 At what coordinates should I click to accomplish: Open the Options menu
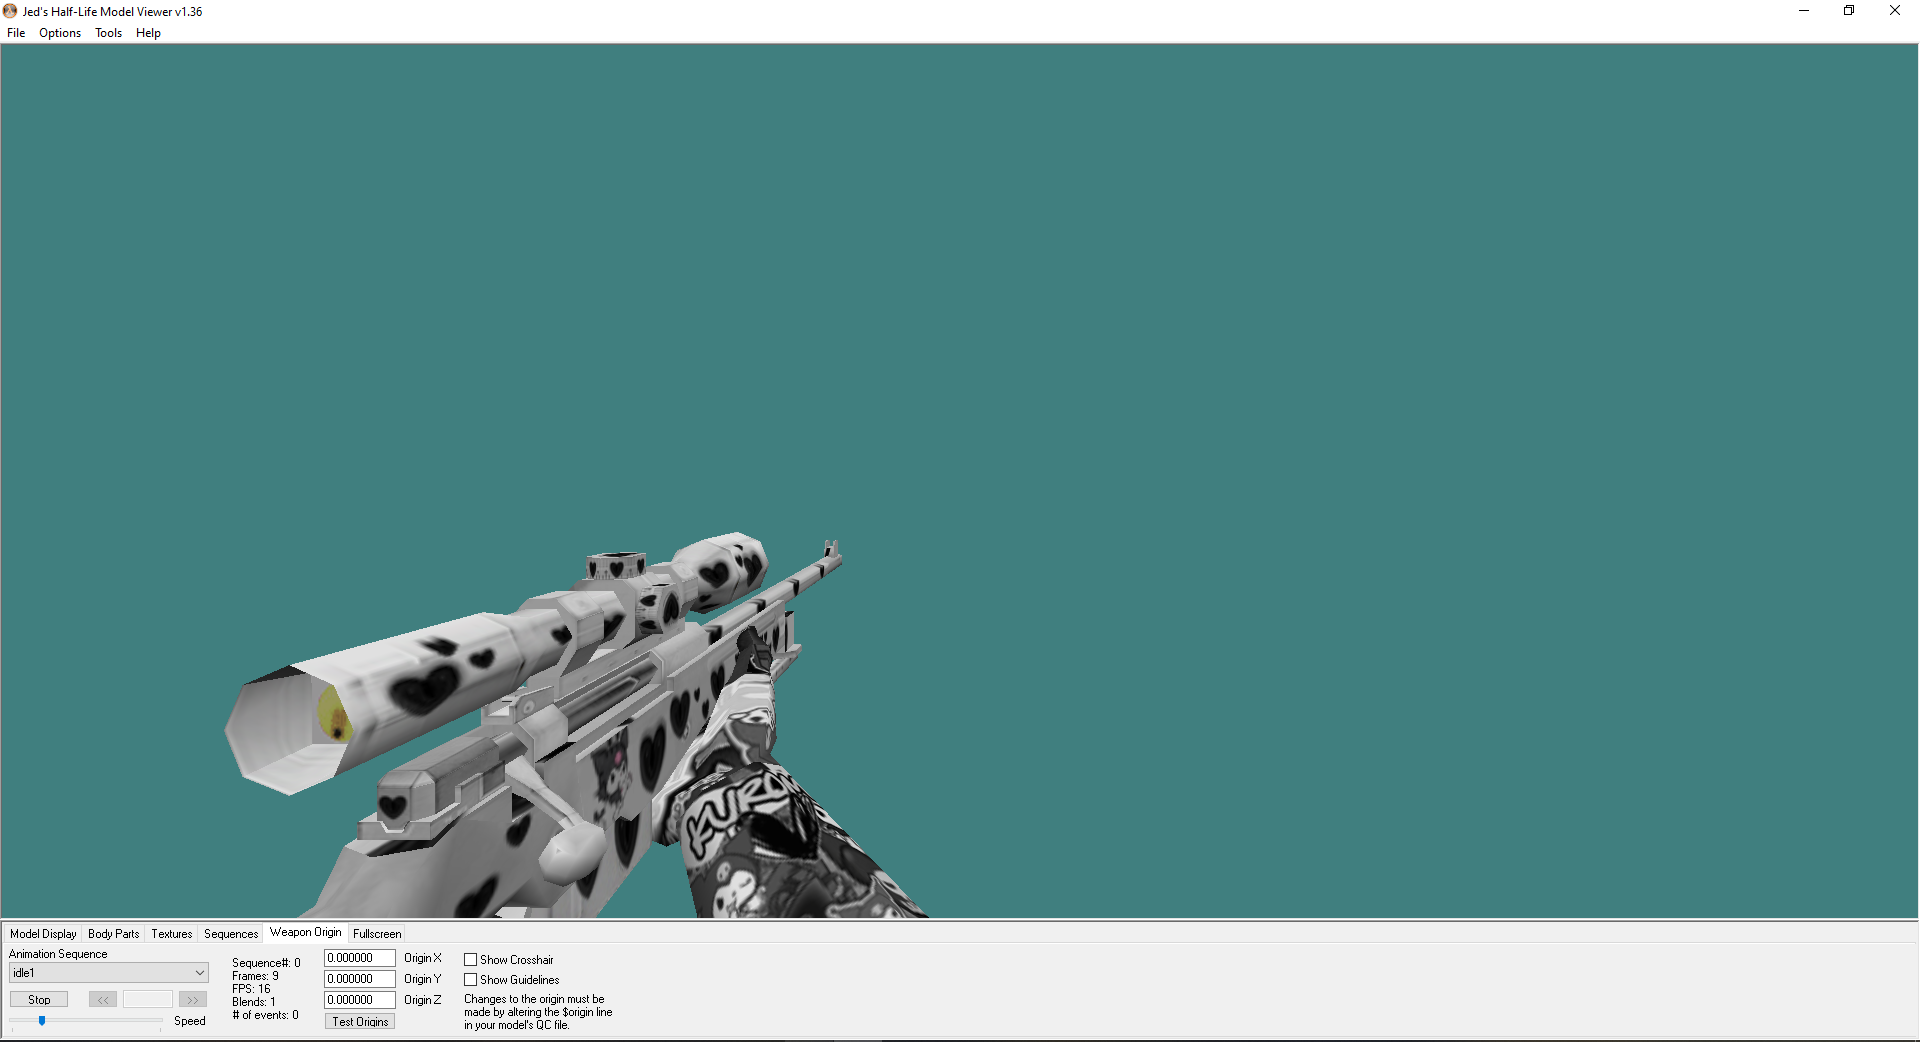coord(60,33)
